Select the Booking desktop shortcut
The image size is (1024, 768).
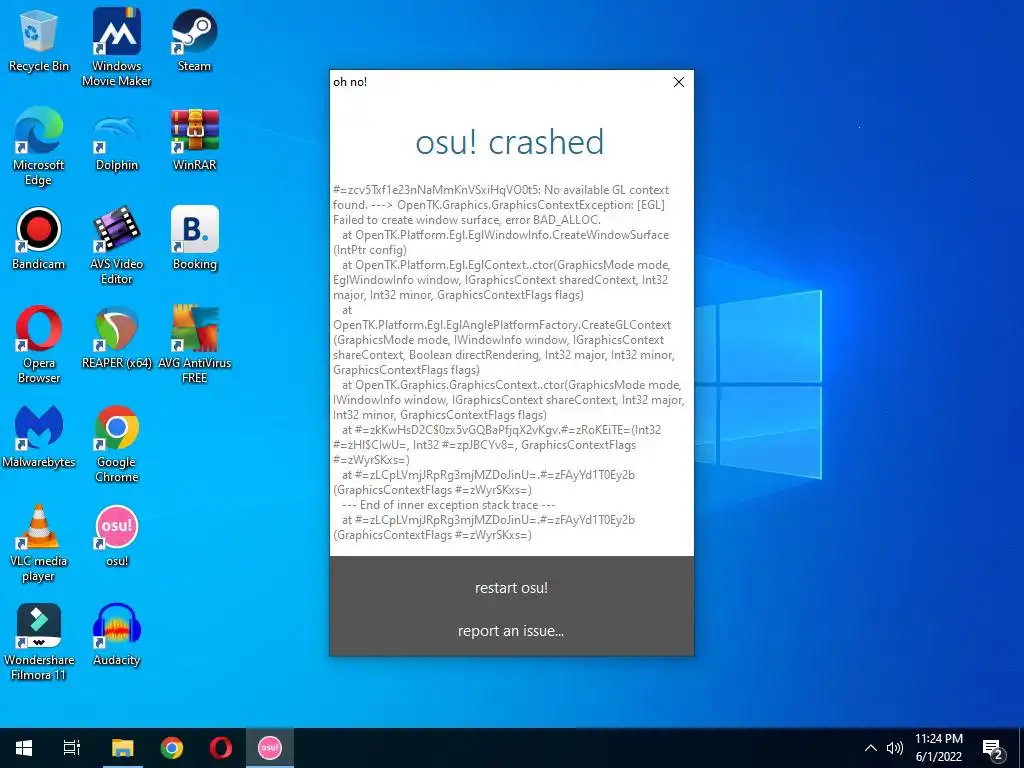tap(195, 239)
